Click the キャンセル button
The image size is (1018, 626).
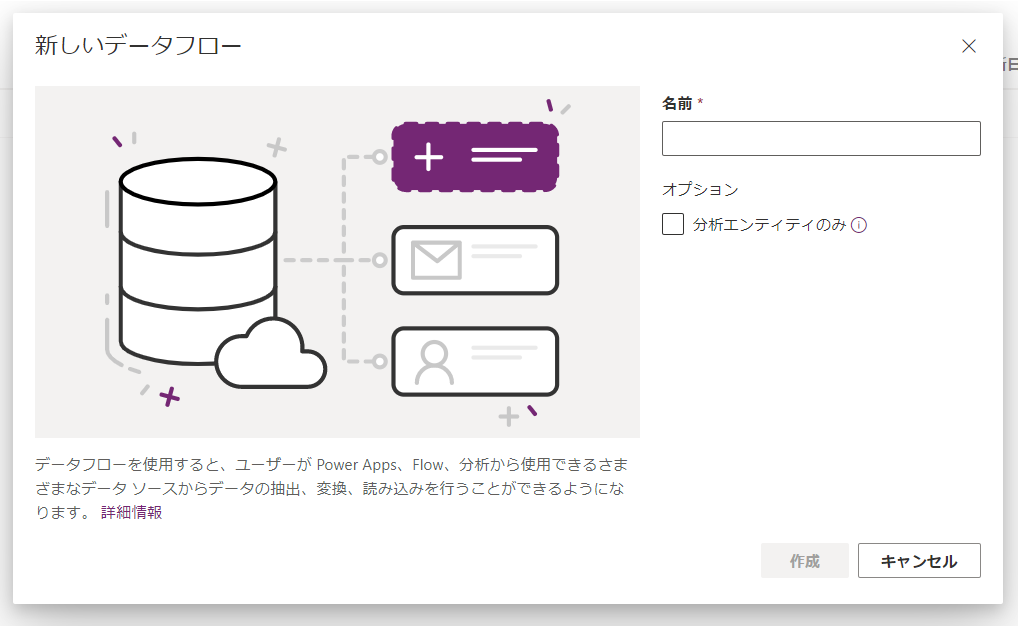(x=919, y=560)
